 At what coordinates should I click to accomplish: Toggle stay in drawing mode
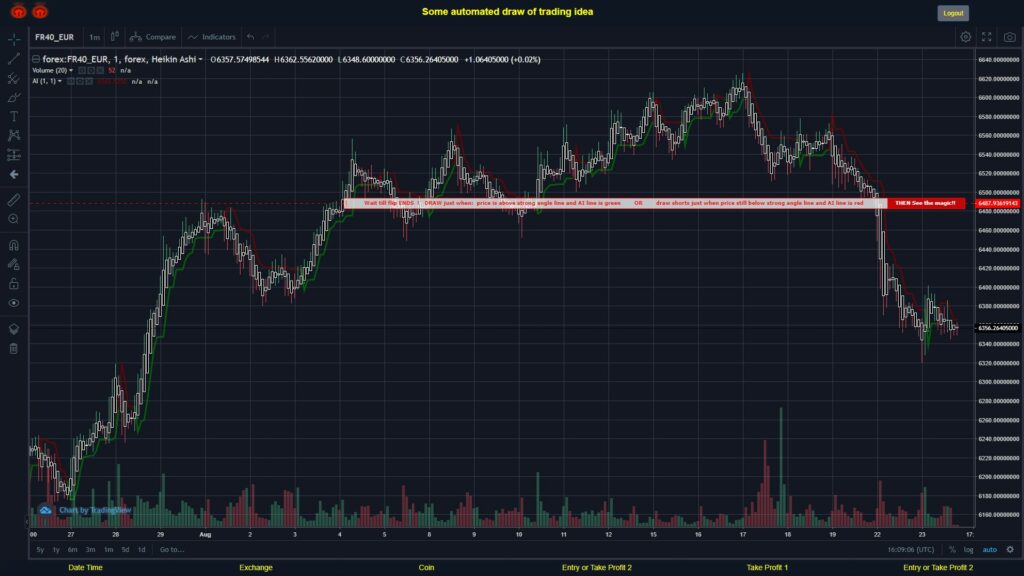(x=14, y=264)
